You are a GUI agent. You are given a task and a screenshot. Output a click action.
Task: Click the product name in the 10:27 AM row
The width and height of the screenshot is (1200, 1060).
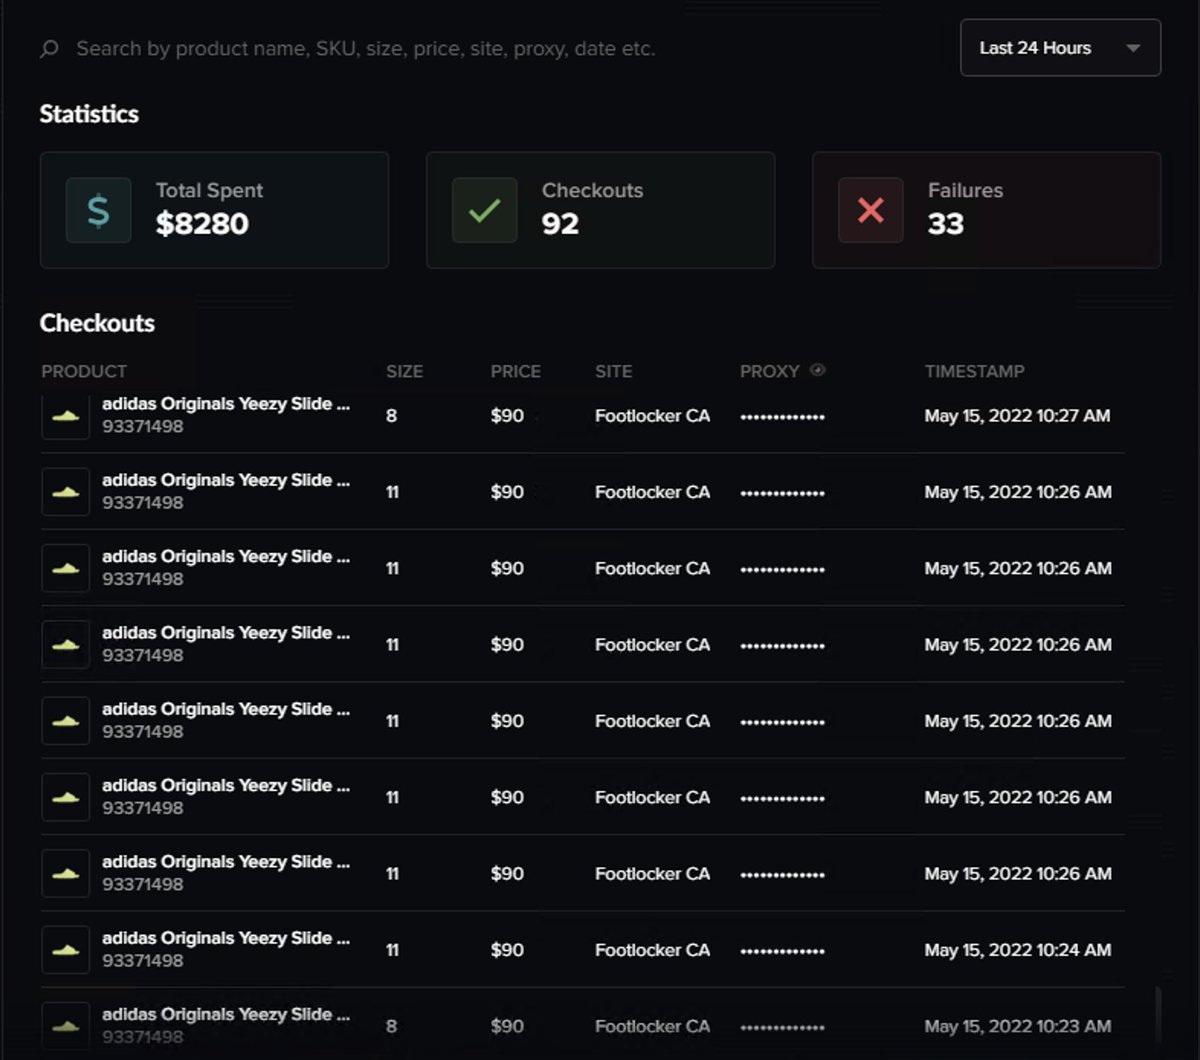[226, 404]
